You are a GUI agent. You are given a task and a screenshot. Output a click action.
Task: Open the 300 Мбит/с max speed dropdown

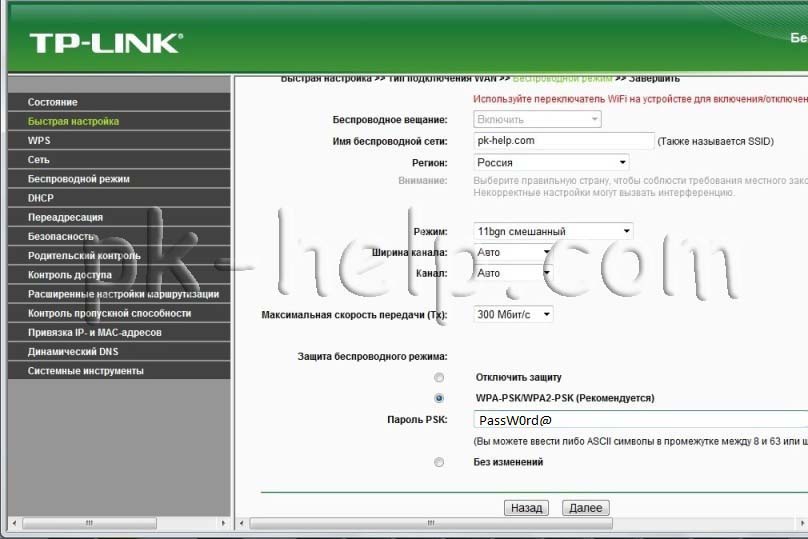513,314
